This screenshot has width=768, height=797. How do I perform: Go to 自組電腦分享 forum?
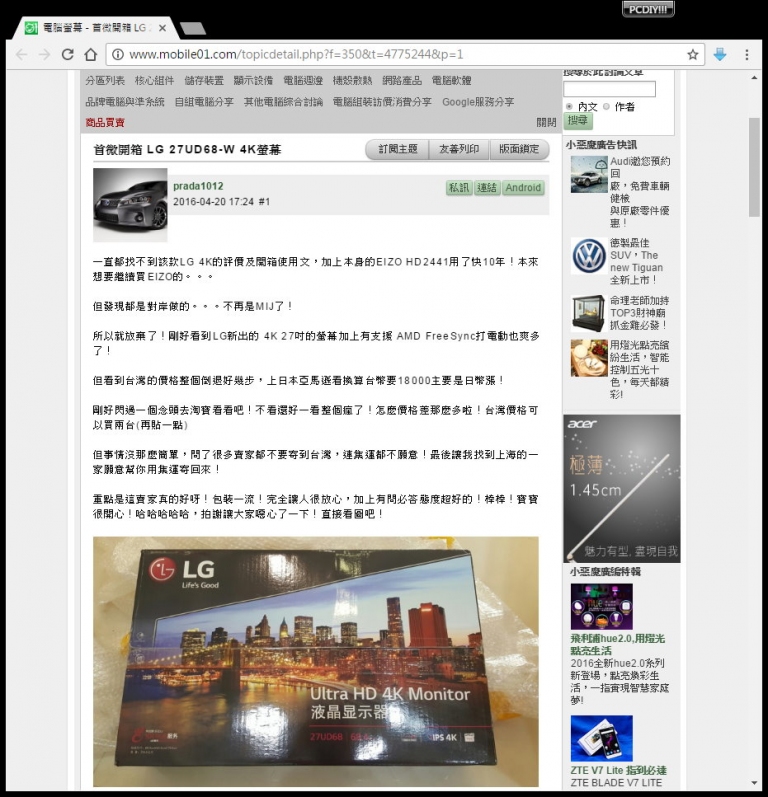click(204, 102)
